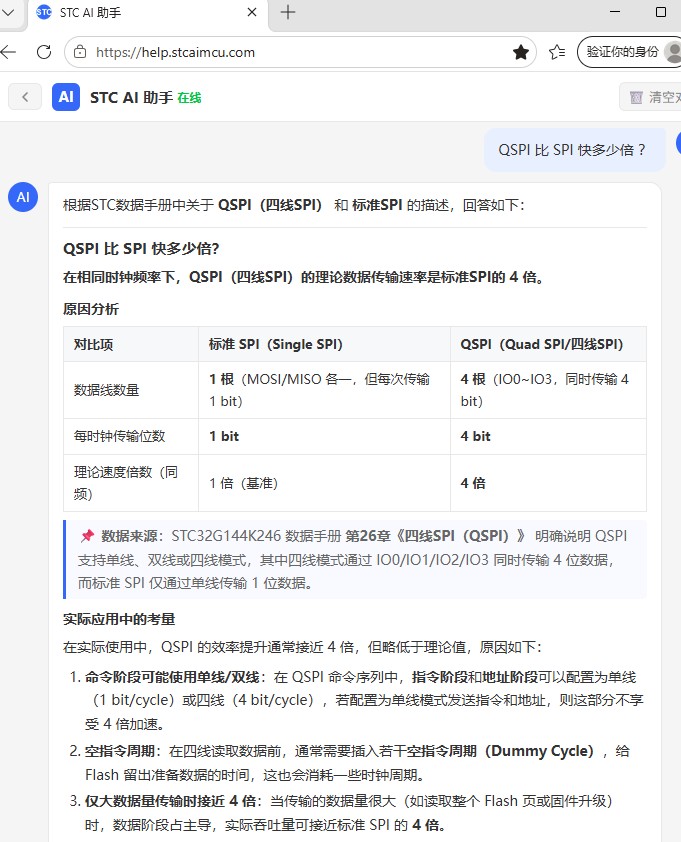Click list item 空指令周期
This screenshot has height=842, width=681.
pyautogui.click(x=357, y=763)
